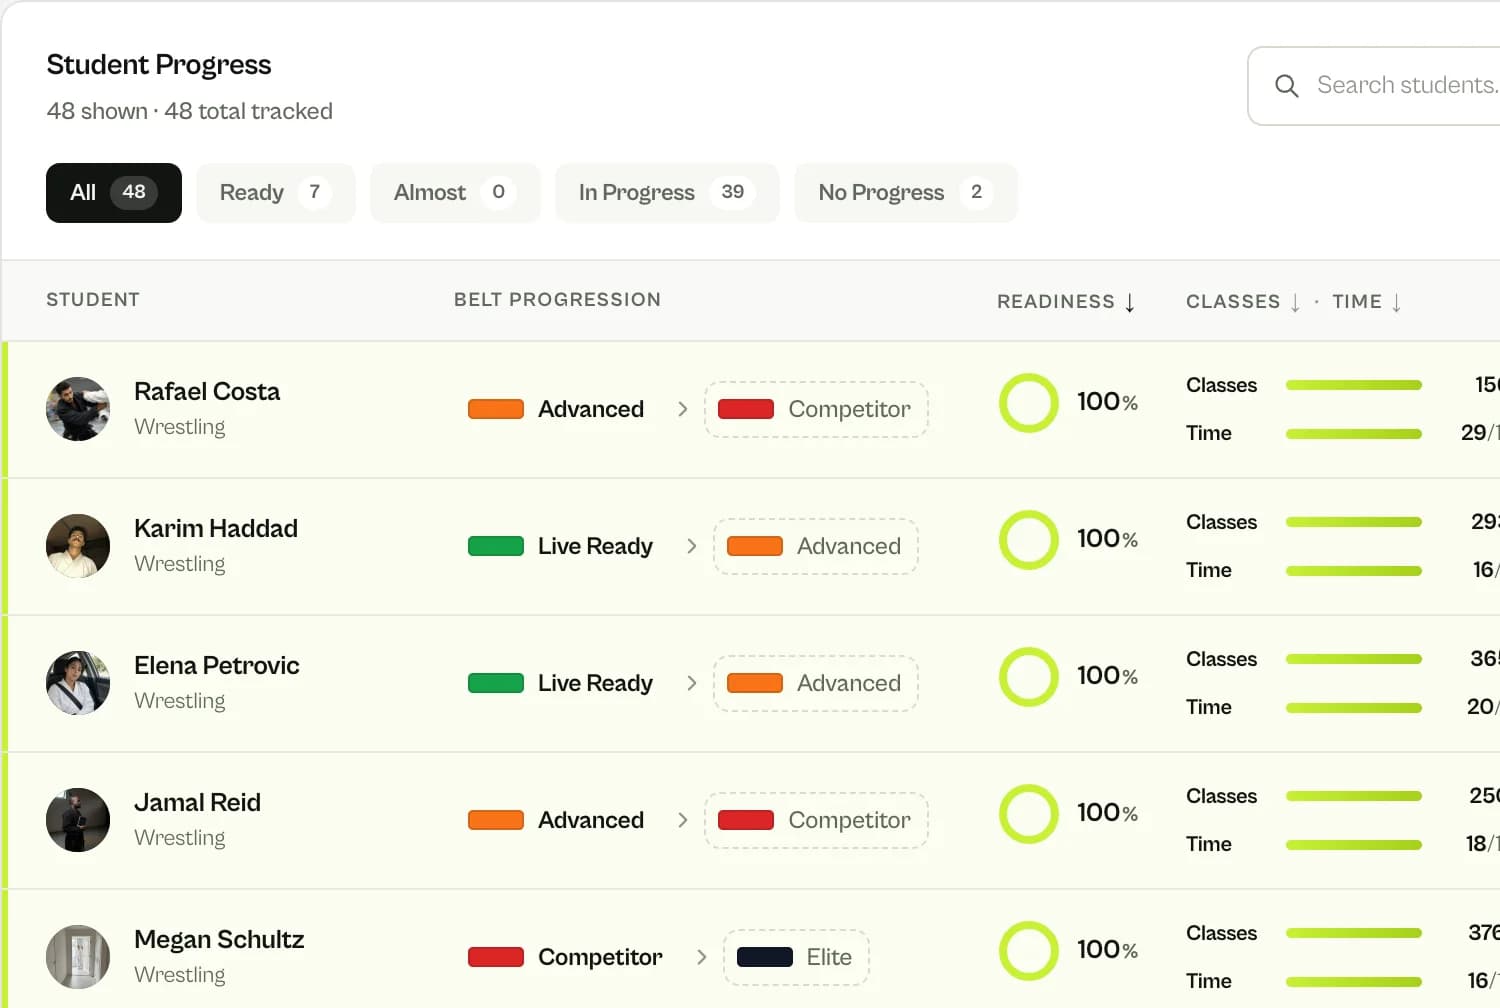
Task: Switch to the Almost filter tab
Action: click(455, 193)
